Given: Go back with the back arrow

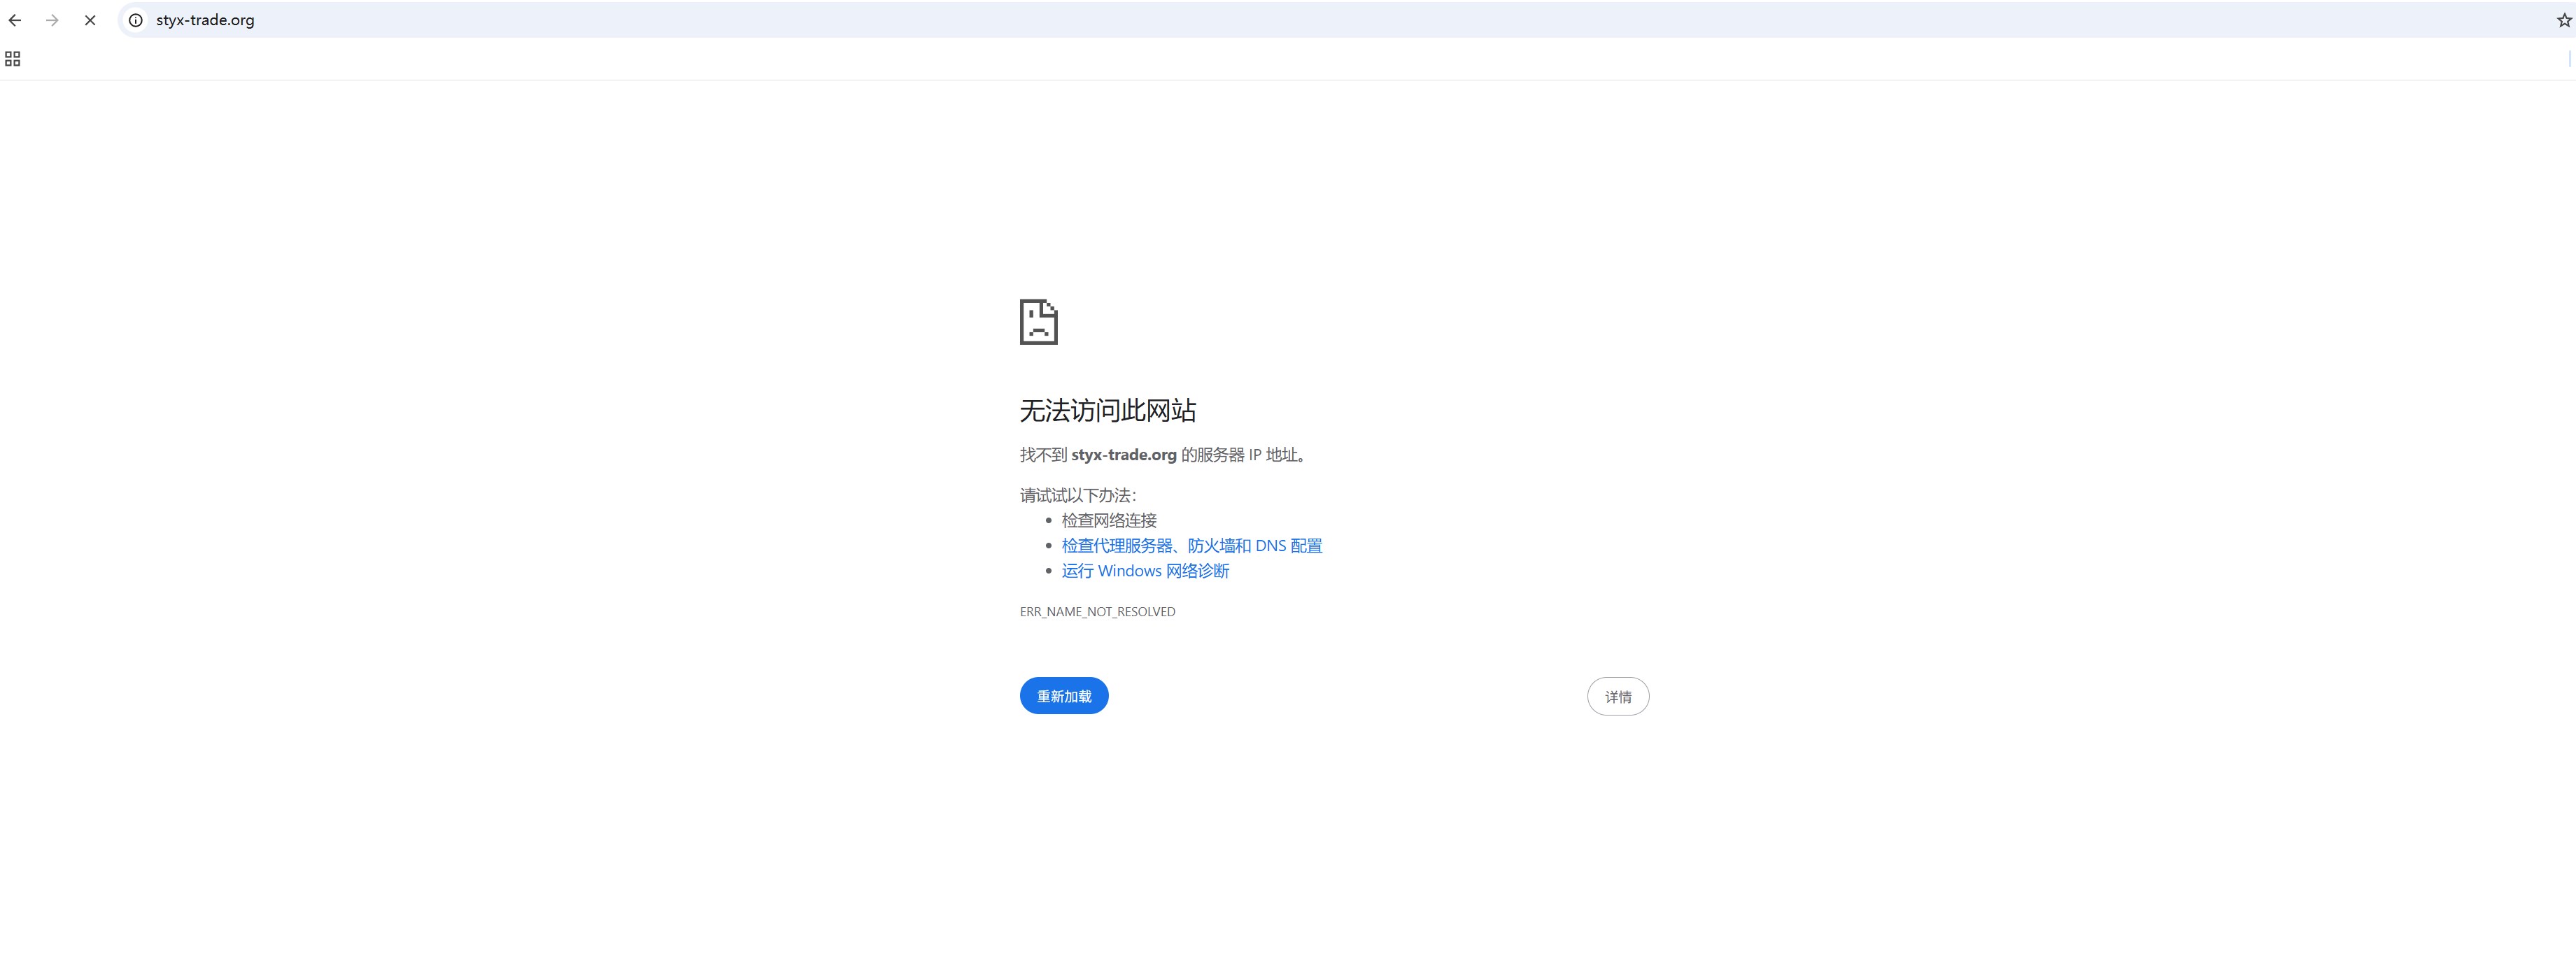Looking at the screenshot, I should click(x=15, y=20).
